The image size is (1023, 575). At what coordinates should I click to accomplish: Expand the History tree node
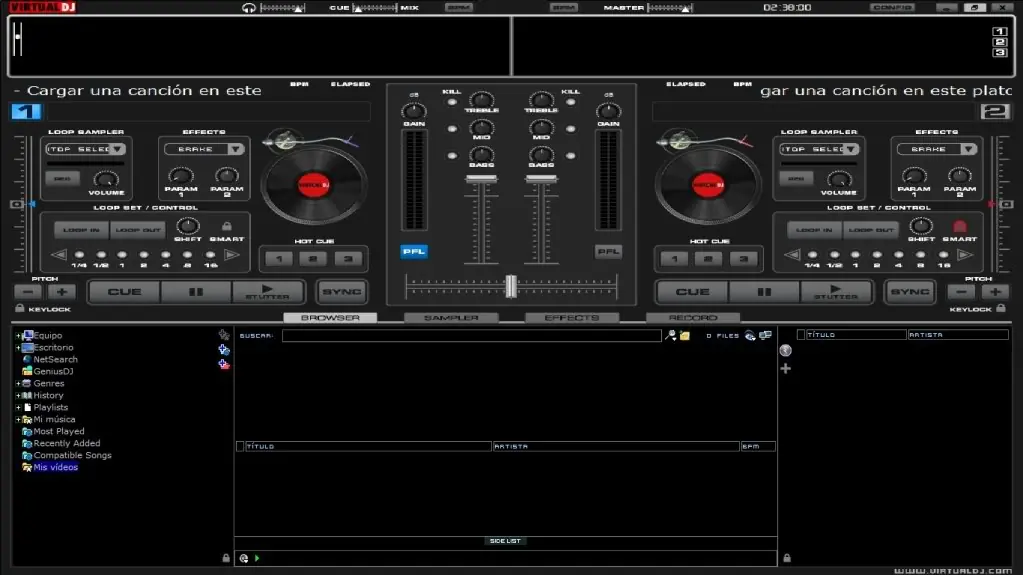[18, 396]
